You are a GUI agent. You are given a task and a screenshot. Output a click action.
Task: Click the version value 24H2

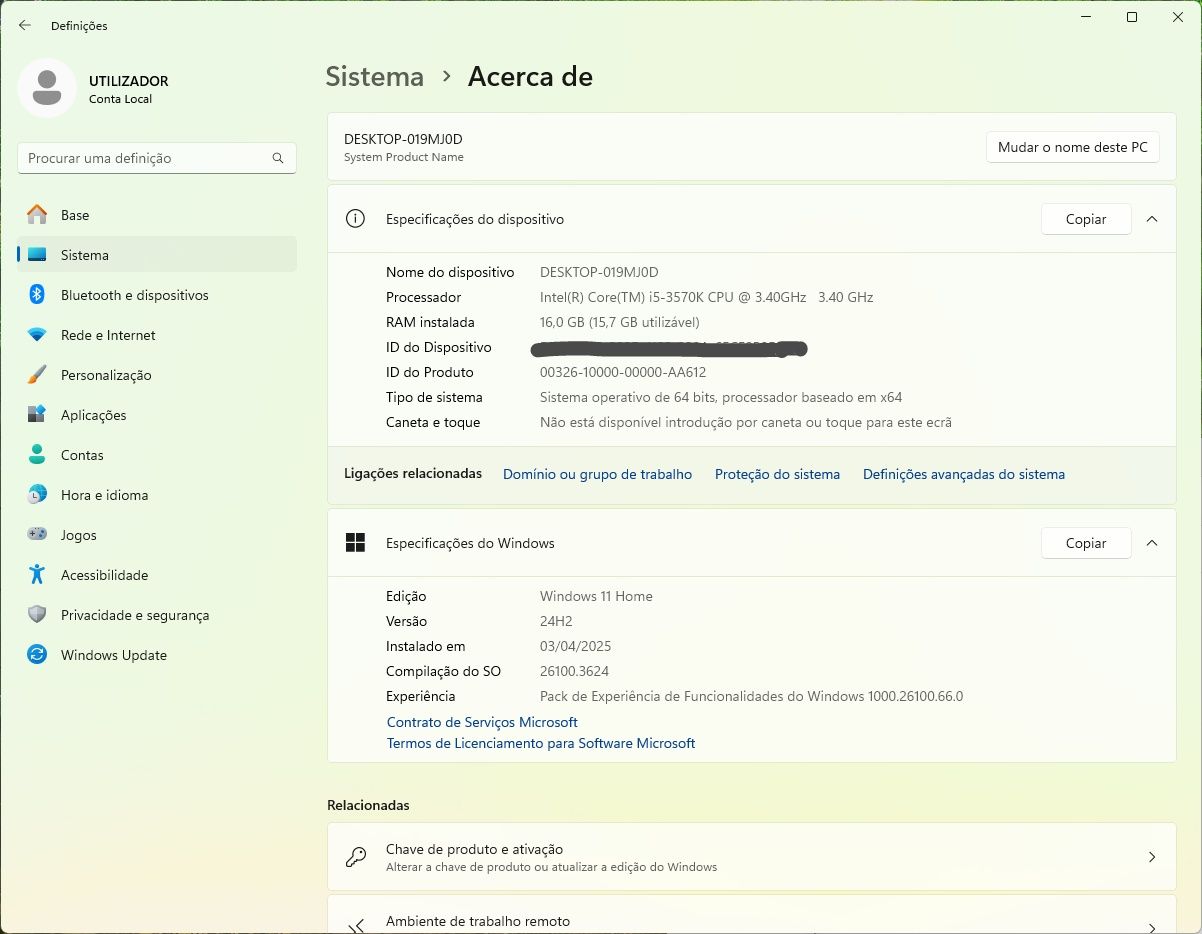coord(556,621)
